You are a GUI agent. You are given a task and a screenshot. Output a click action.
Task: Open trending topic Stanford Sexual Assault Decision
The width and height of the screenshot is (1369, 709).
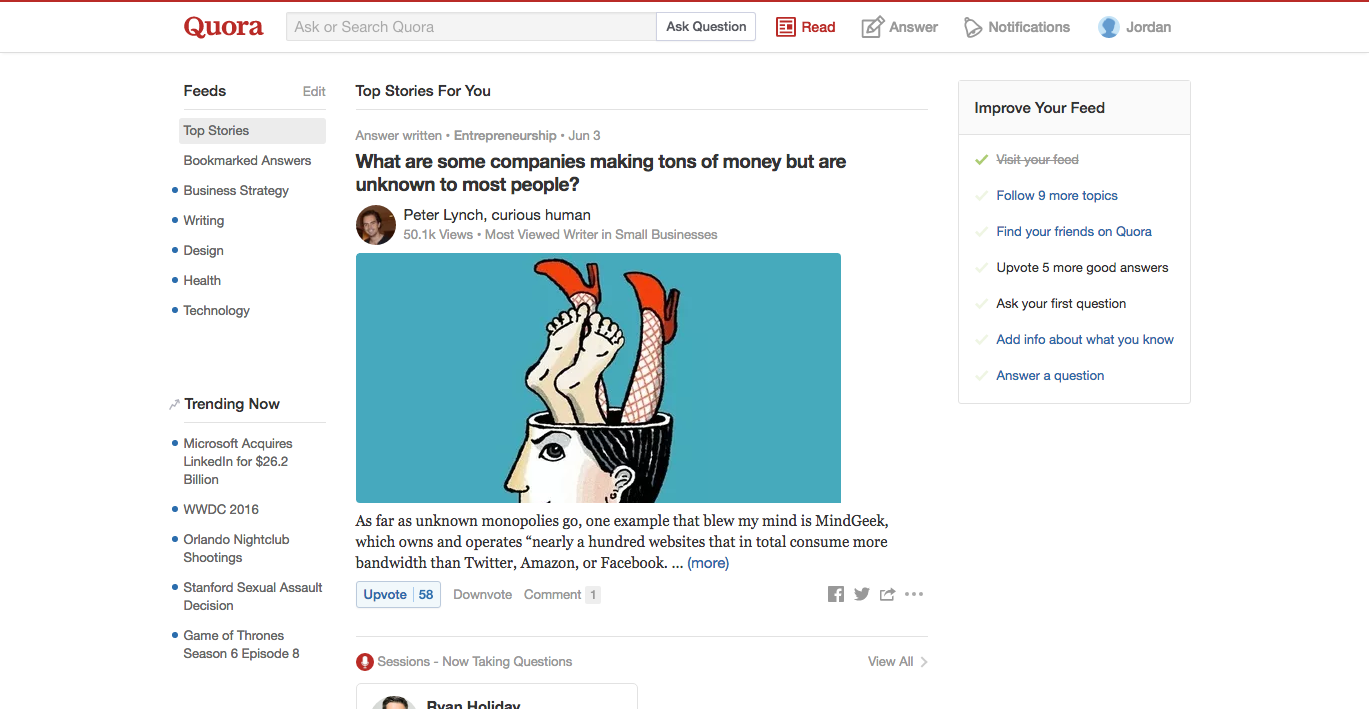(252, 597)
